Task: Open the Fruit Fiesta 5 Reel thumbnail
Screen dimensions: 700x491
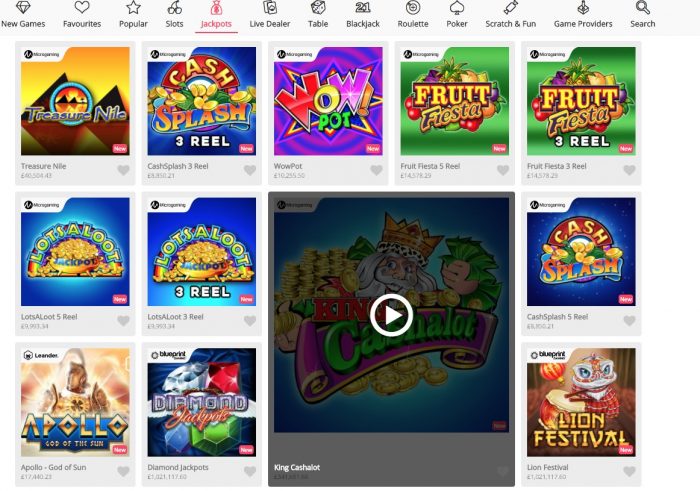Action: tap(454, 101)
